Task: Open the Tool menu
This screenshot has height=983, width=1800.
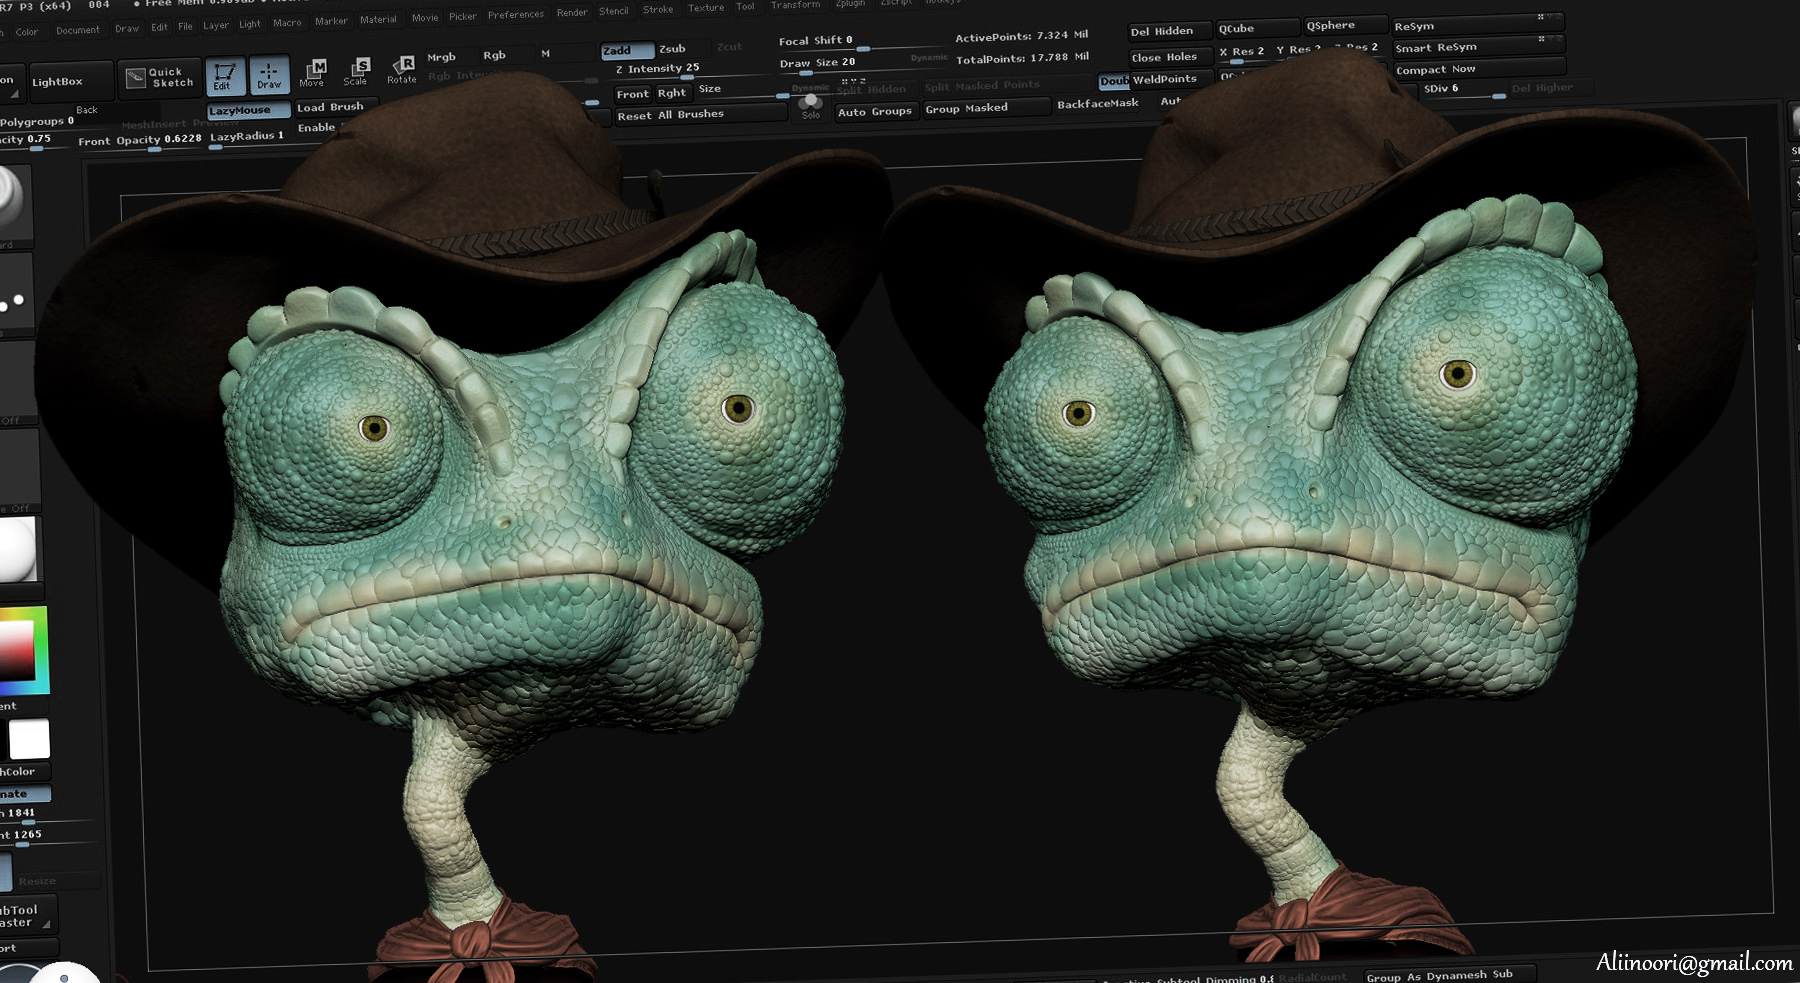Action: [745, 6]
